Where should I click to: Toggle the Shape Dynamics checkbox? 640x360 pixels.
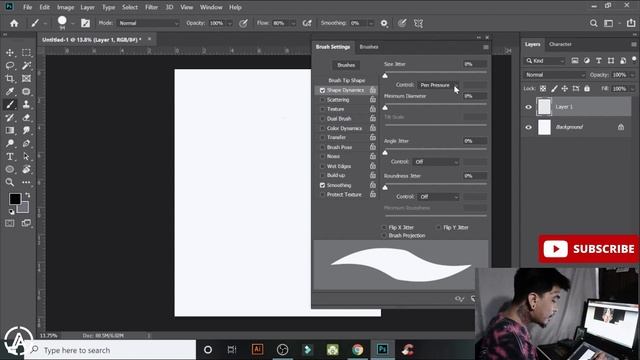tap(322, 90)
